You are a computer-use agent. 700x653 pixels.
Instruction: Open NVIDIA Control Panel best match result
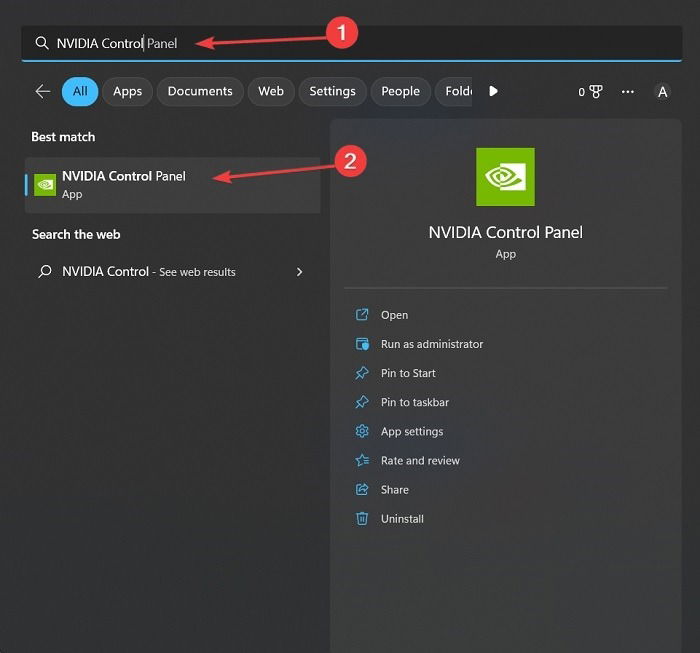(172, 185)
